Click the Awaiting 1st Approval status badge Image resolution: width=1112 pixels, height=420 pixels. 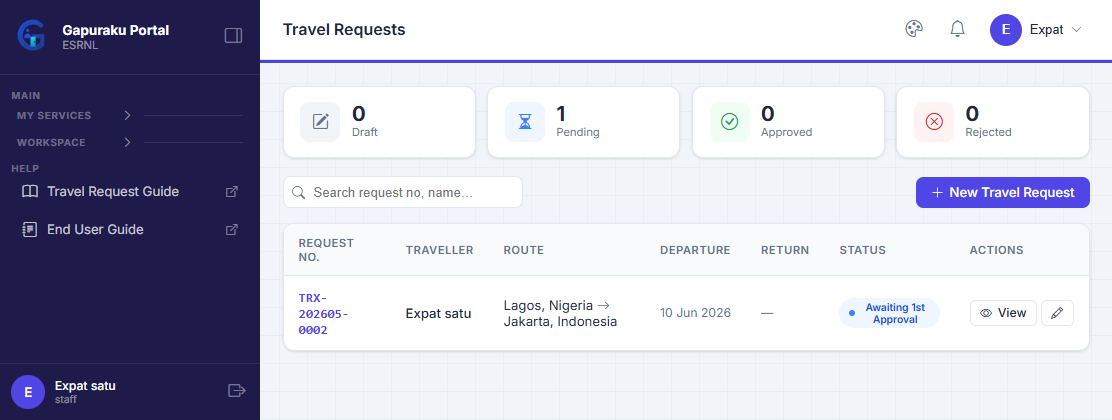(x=889, y=313)
